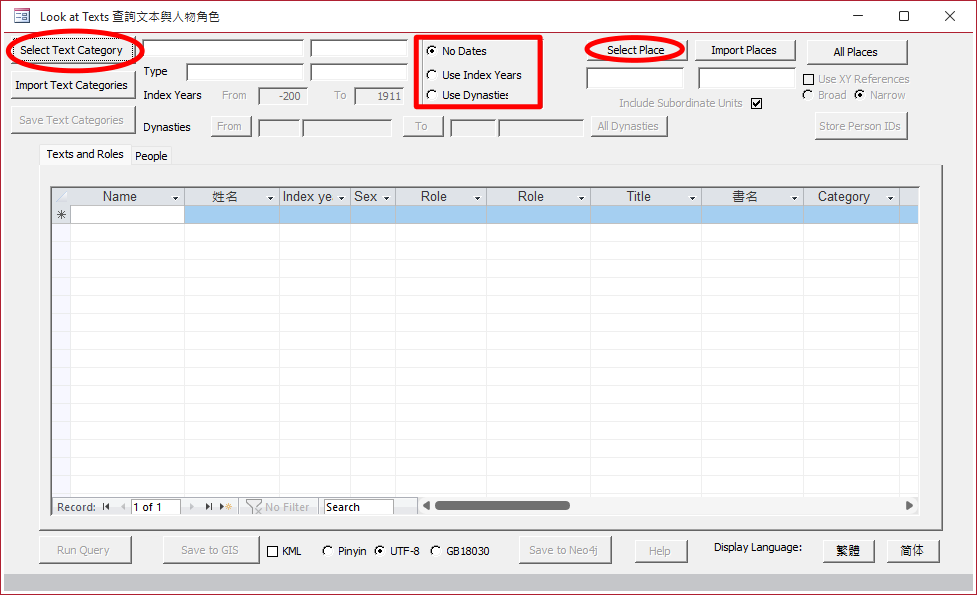Click the form icon in title bar
977x595 pixels.
tap(21, 16)
